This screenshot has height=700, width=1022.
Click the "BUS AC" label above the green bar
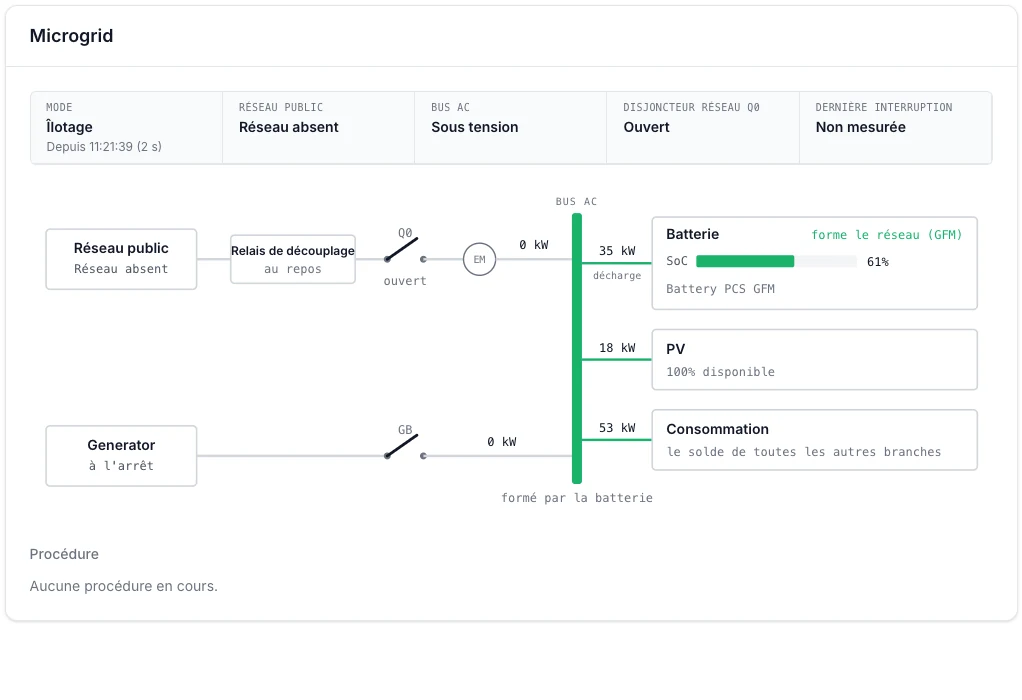pos(576,202)
